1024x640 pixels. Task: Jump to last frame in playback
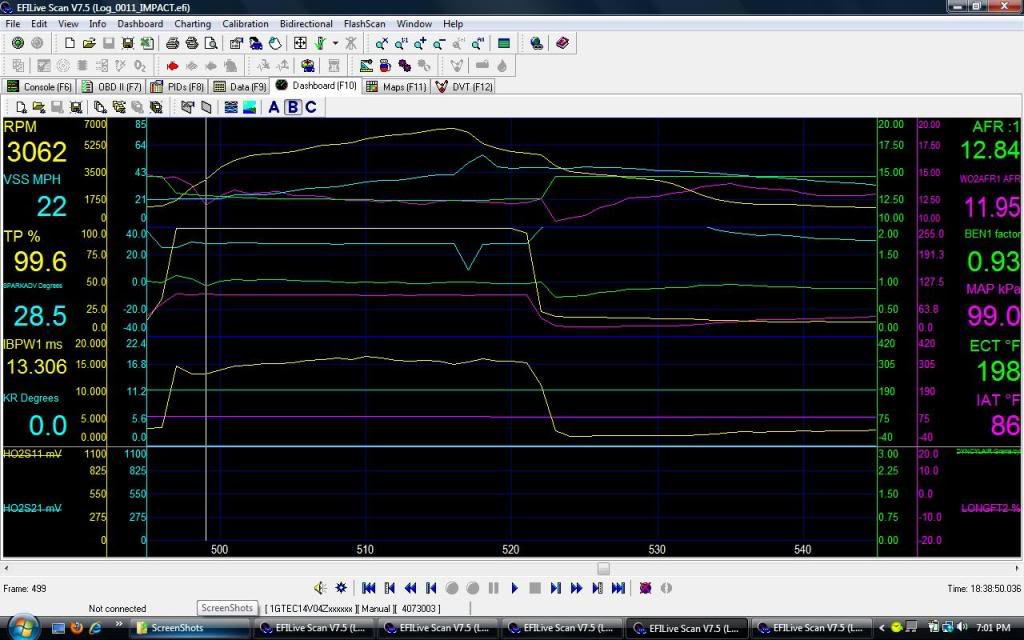point(618,588)
